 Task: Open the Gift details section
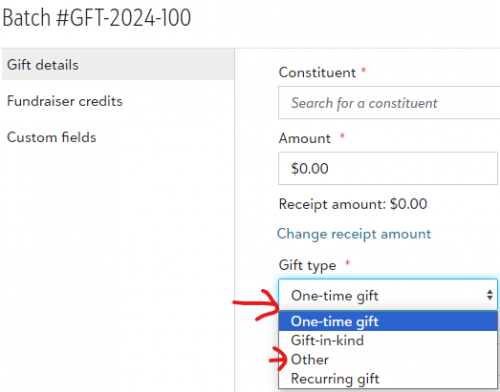click(x=118, y=65)
